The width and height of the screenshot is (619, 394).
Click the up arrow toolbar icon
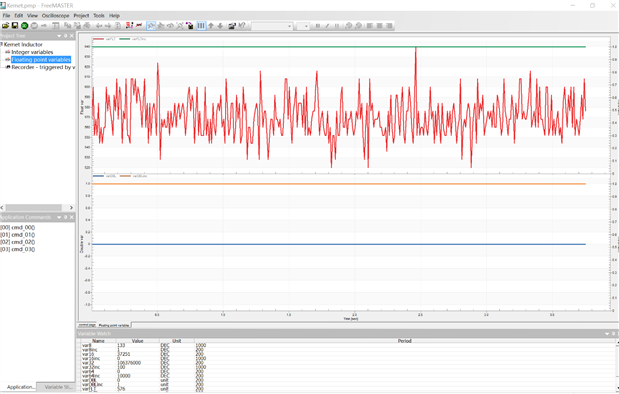coord(211,26)
